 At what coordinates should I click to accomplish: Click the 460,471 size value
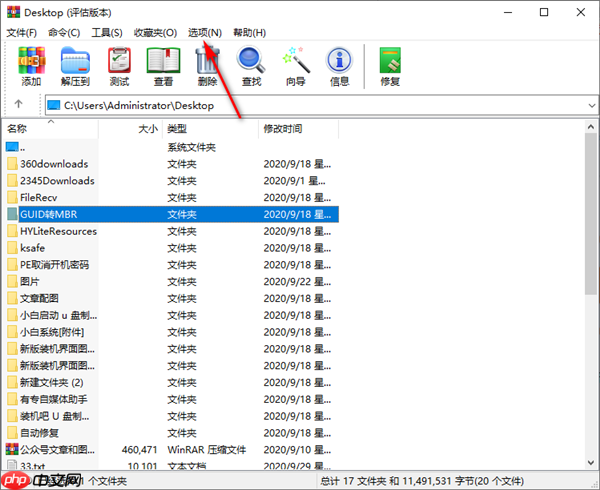139,450
